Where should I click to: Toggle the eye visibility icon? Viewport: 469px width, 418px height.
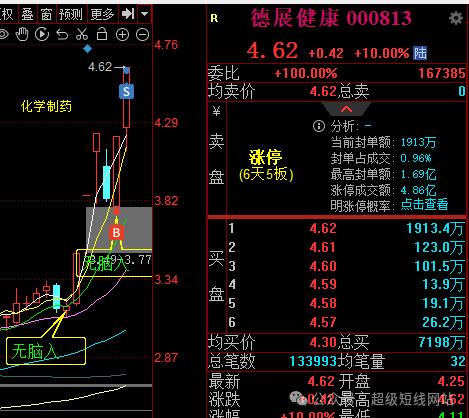3,34
